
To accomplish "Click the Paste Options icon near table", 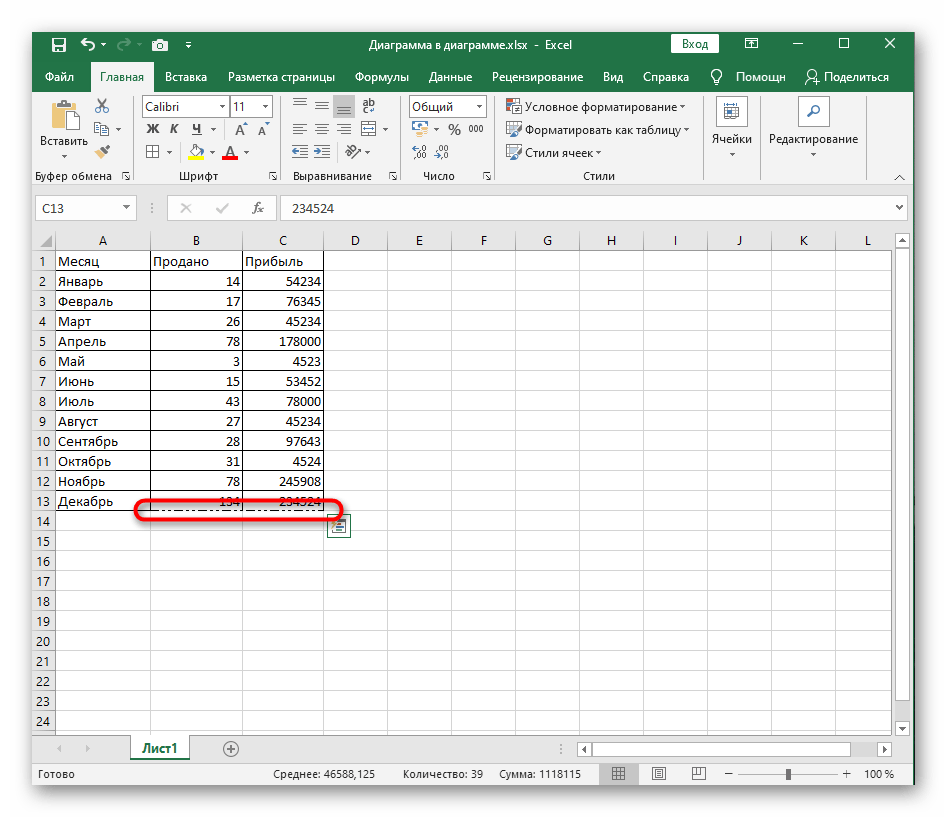I will point(338,526).
